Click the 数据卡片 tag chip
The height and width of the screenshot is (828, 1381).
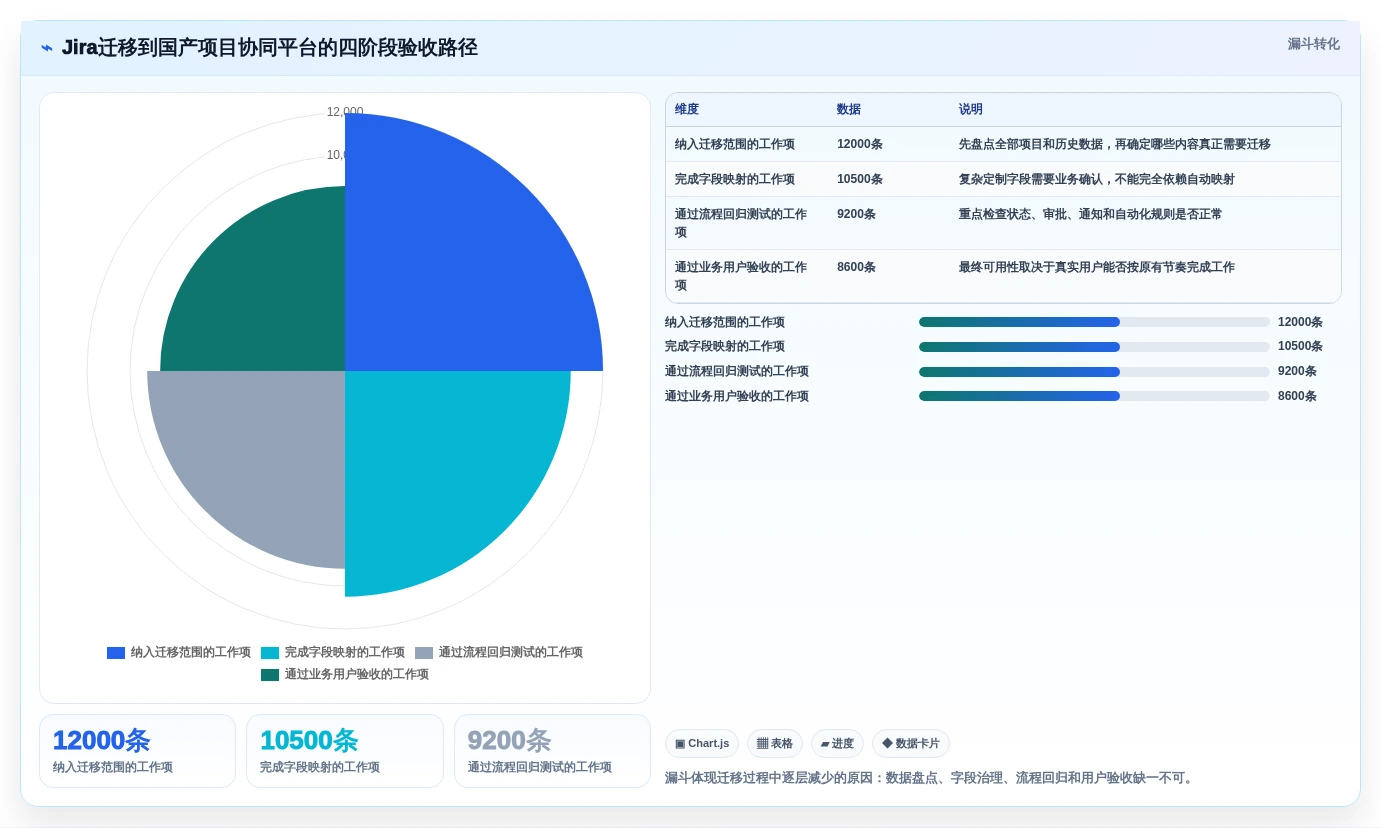coord(911,743)
